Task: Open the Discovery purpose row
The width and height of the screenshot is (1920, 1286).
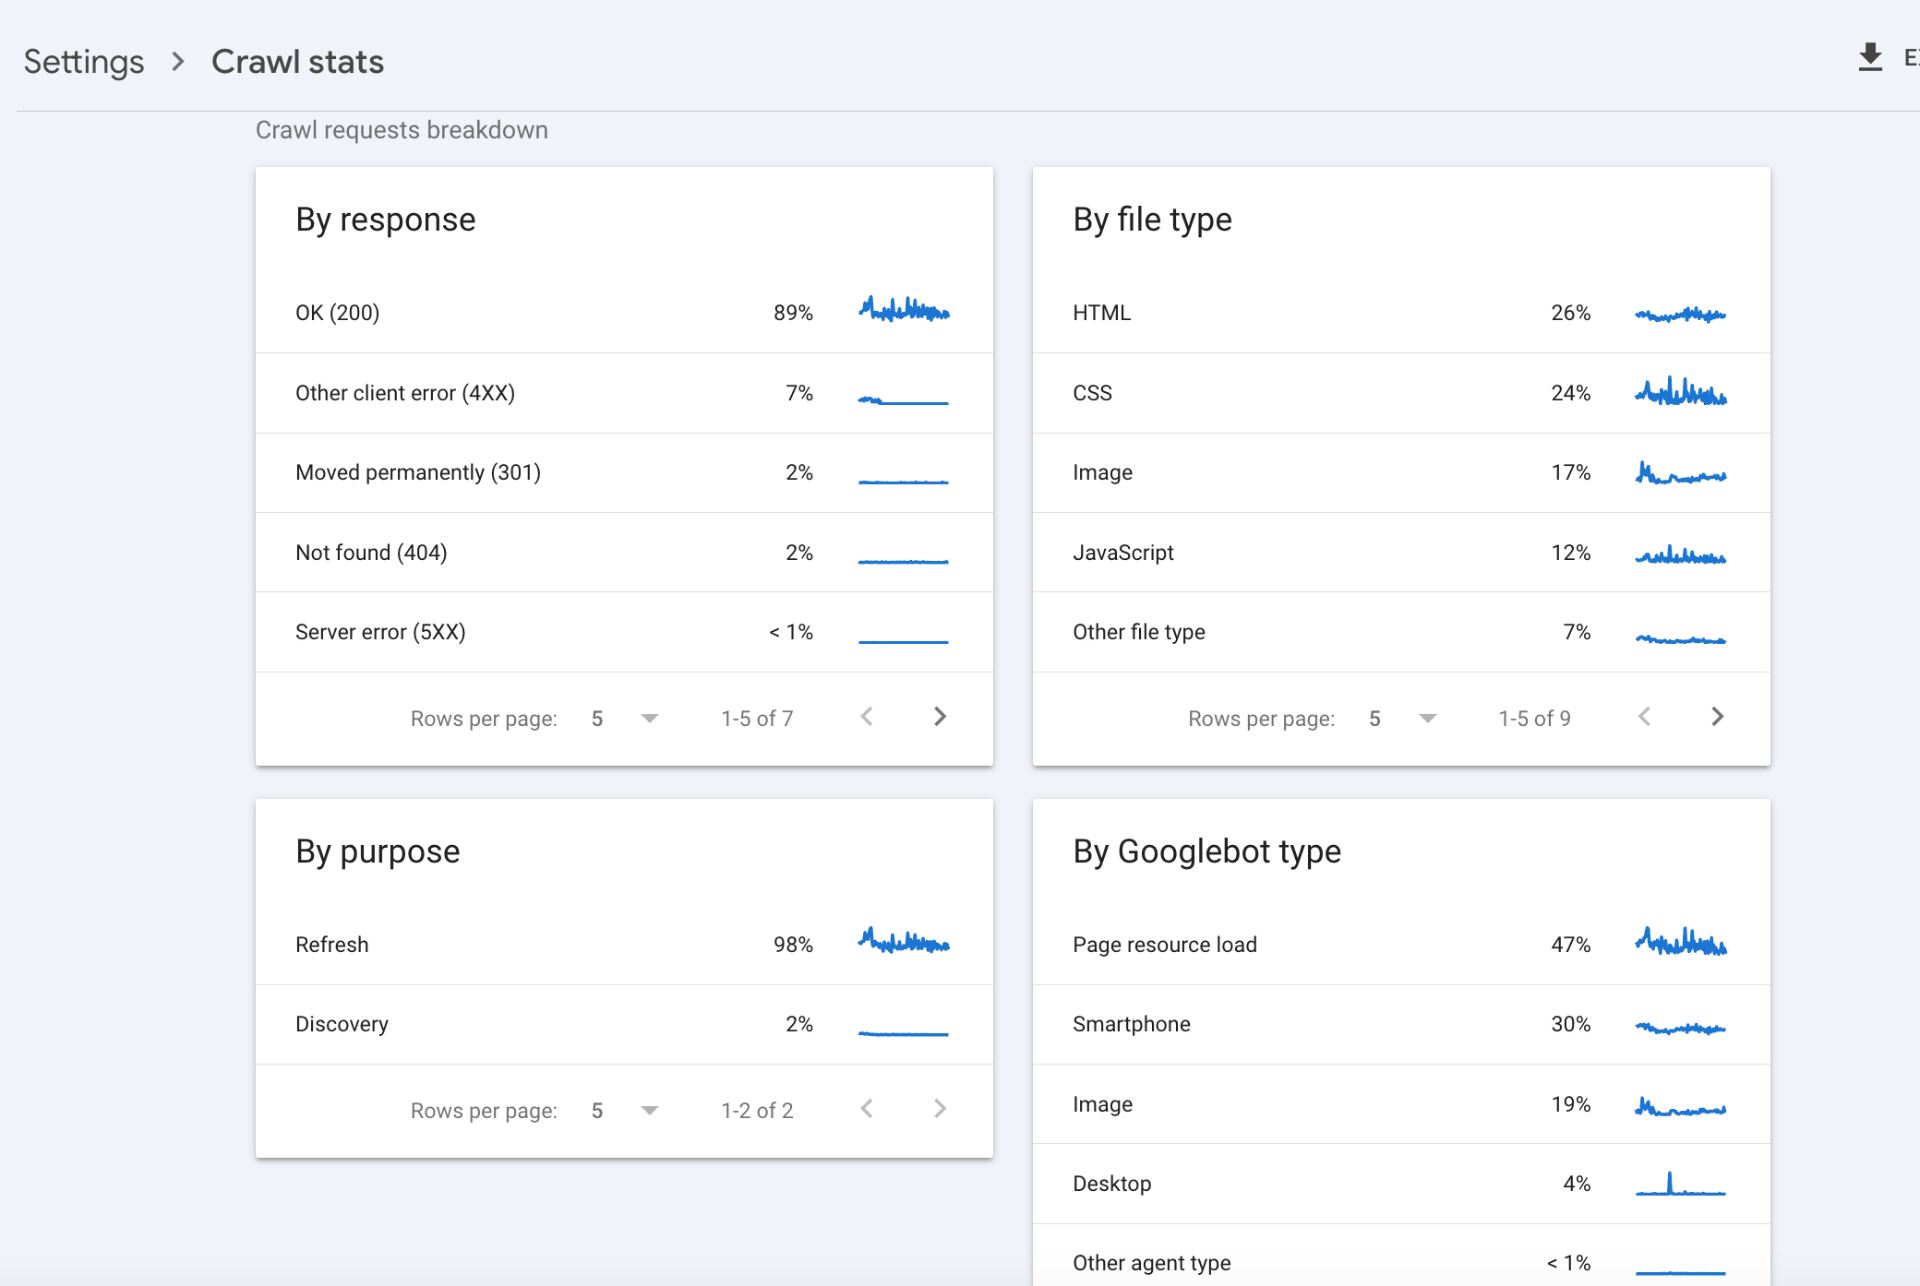Action: click(x=624, y=1024)
